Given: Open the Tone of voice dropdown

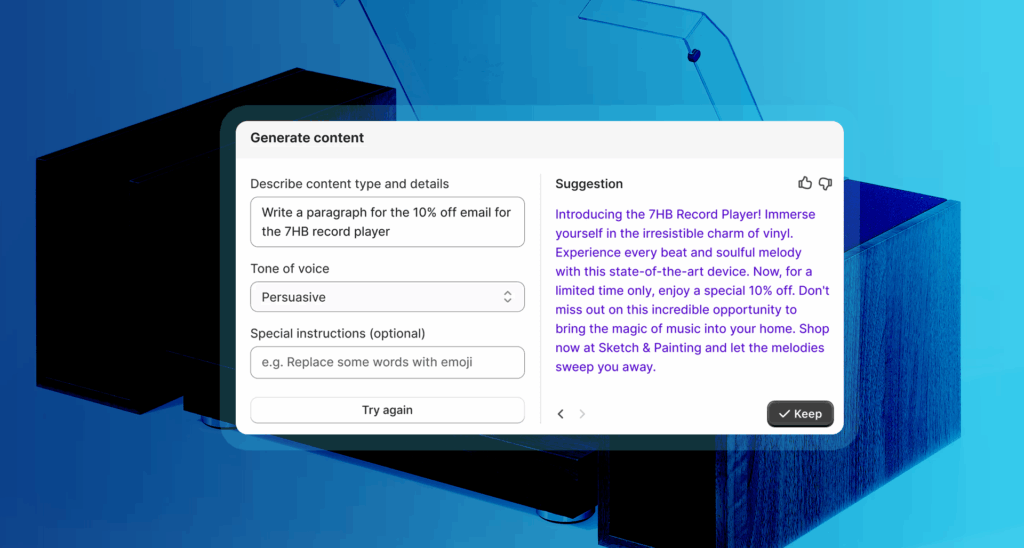Looking at the screenshot, I should pos(387,297).
